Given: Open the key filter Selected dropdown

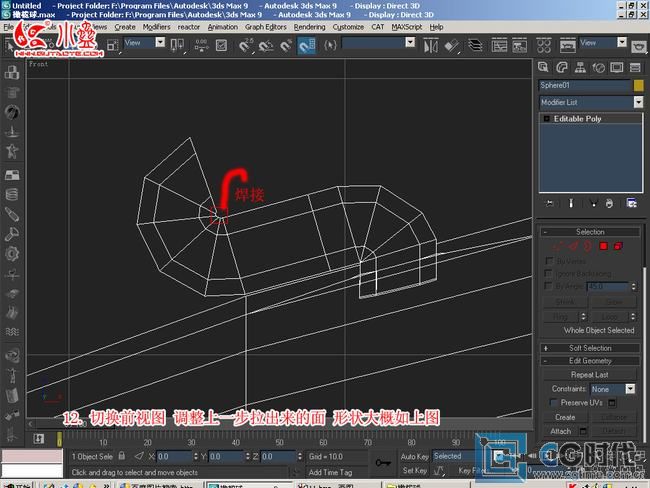Looking at the screenshot, I should [x=468, y=456].
